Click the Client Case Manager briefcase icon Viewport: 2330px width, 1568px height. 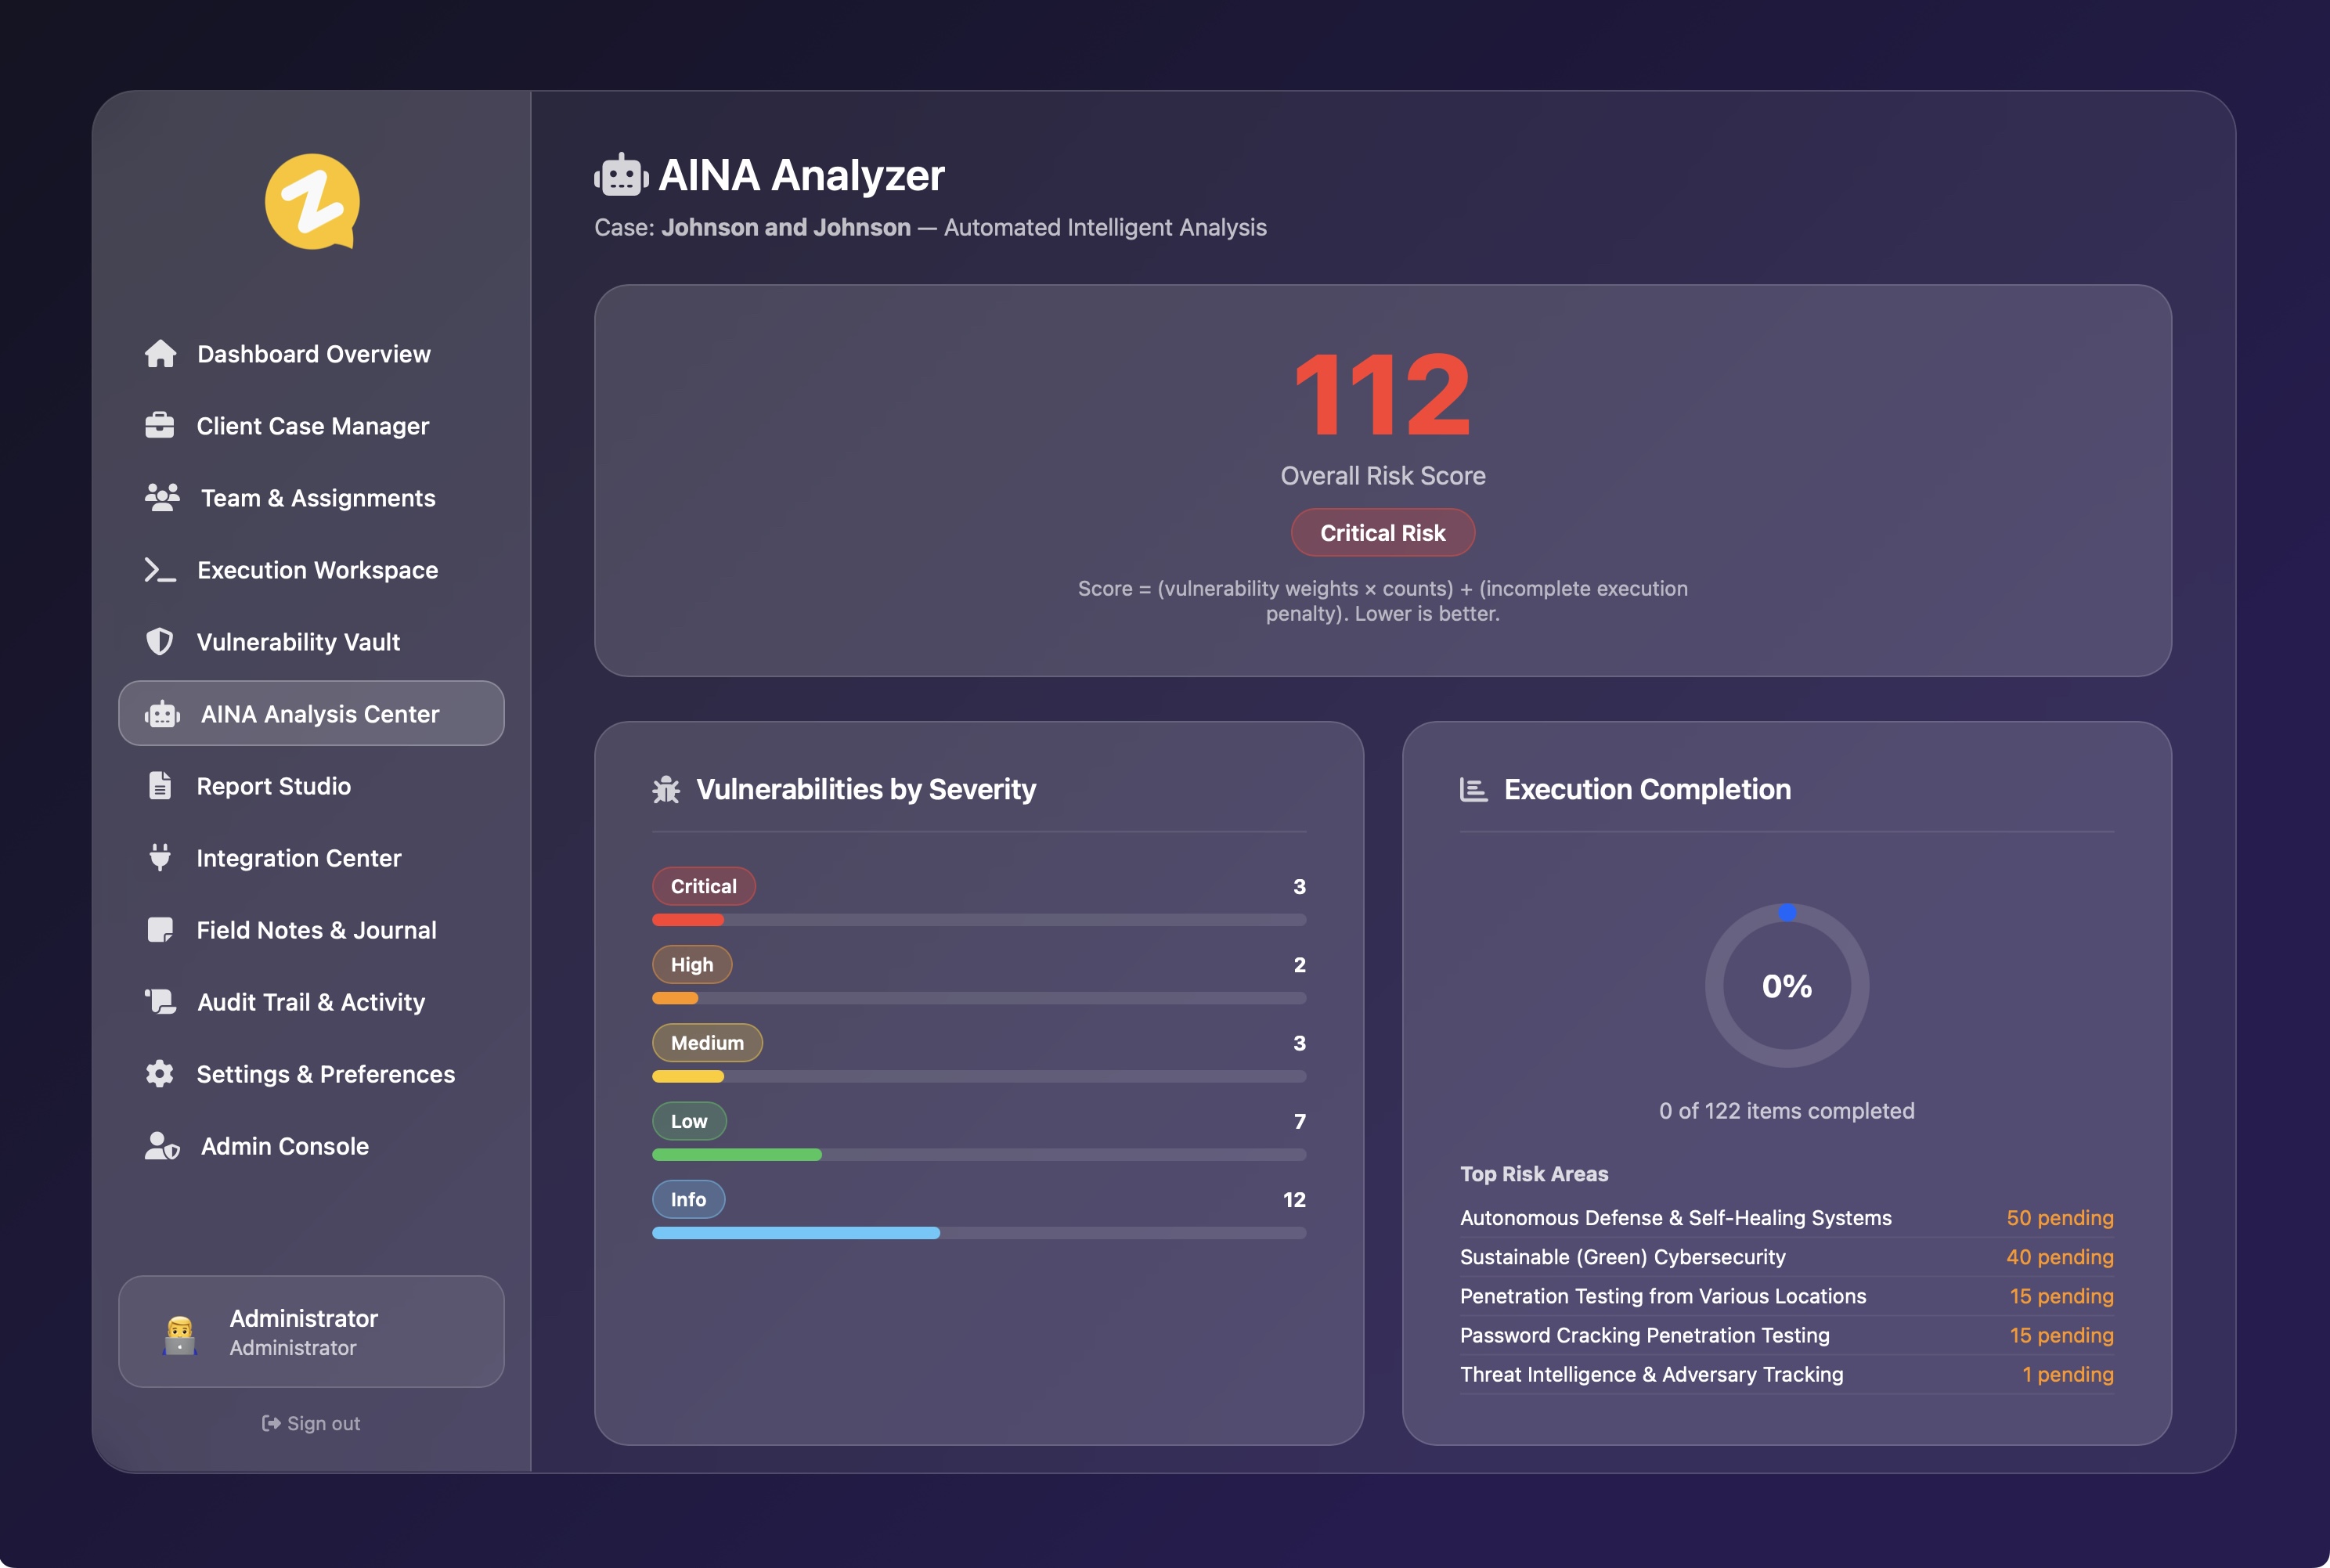click(160, 426)
